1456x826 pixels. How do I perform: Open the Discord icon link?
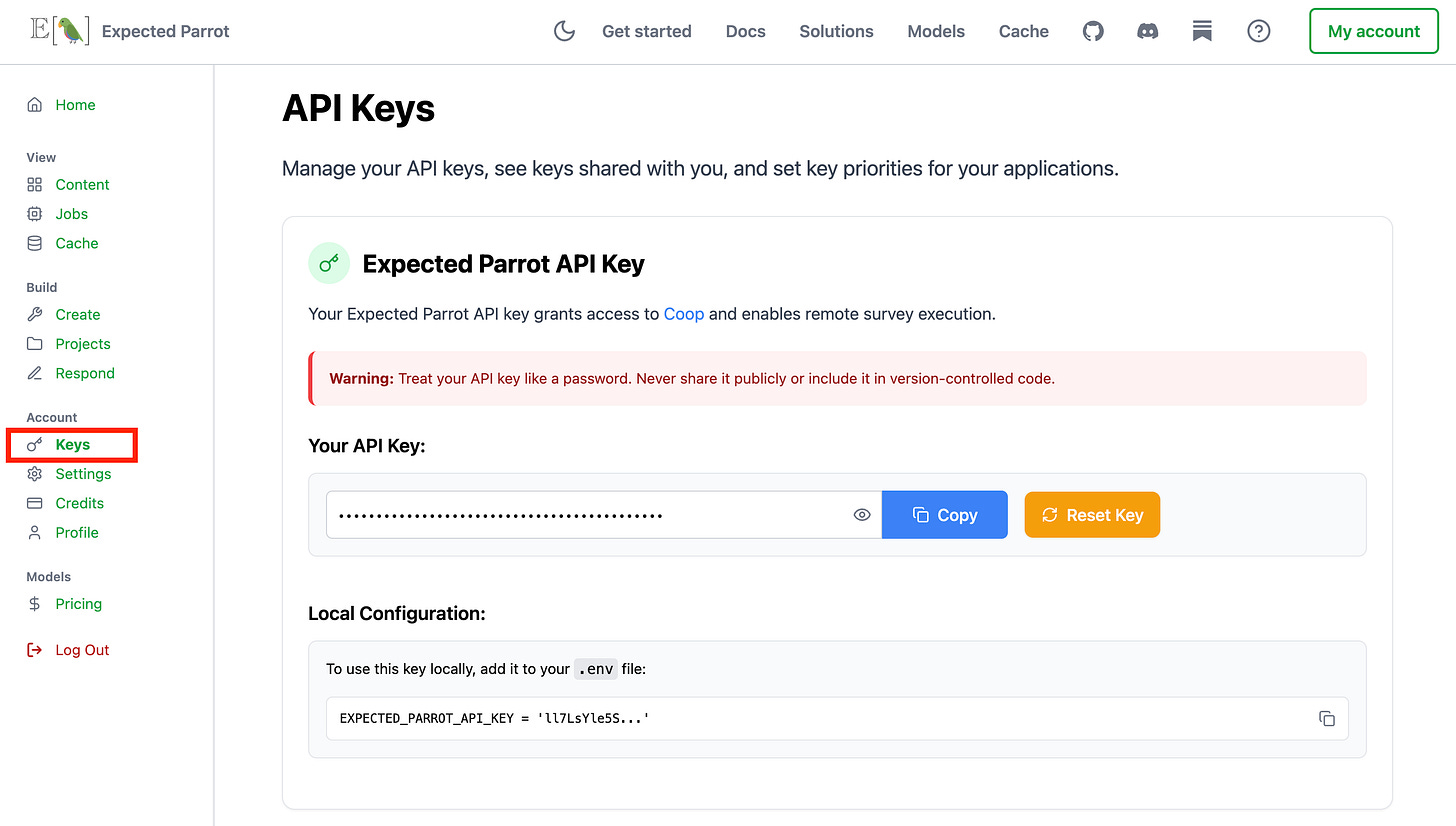click(x=1148, y=31)
